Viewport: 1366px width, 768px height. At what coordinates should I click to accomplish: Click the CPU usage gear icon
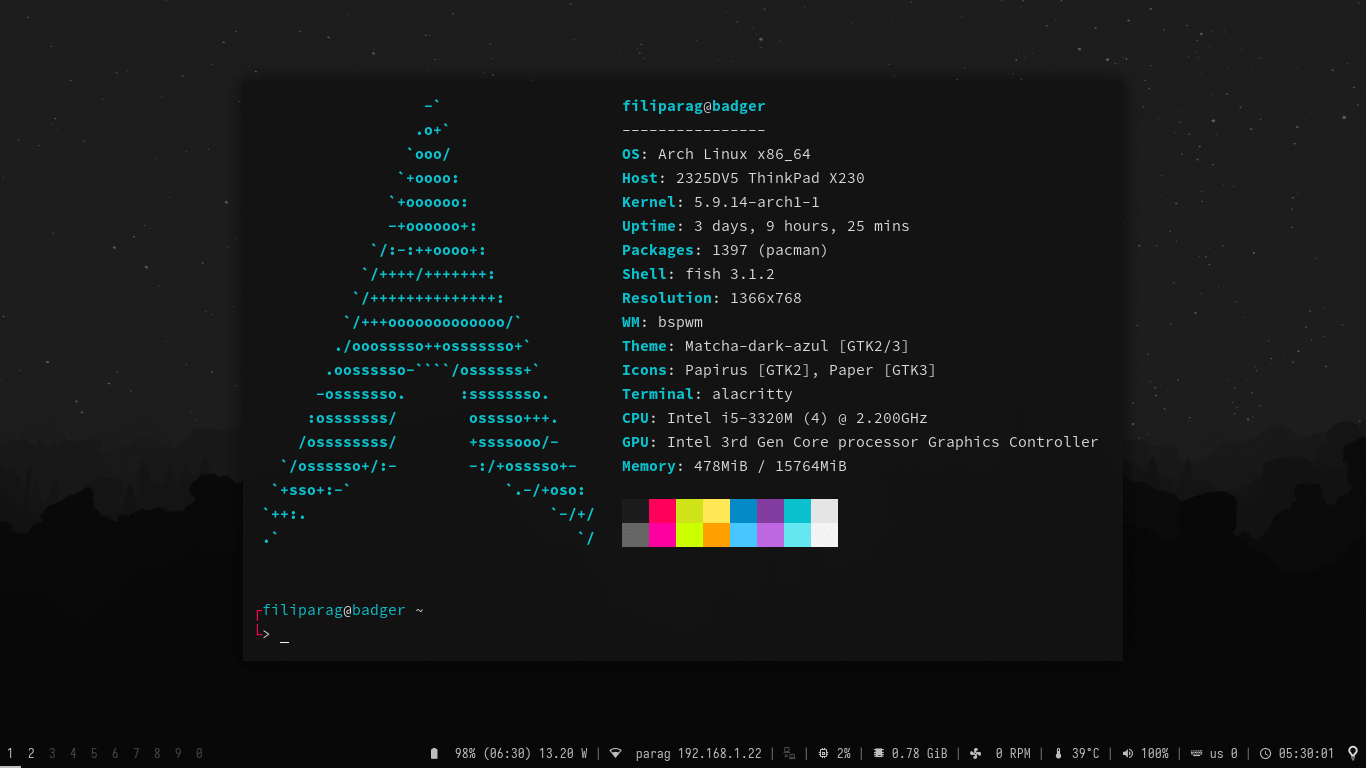[x=822, y=753]
